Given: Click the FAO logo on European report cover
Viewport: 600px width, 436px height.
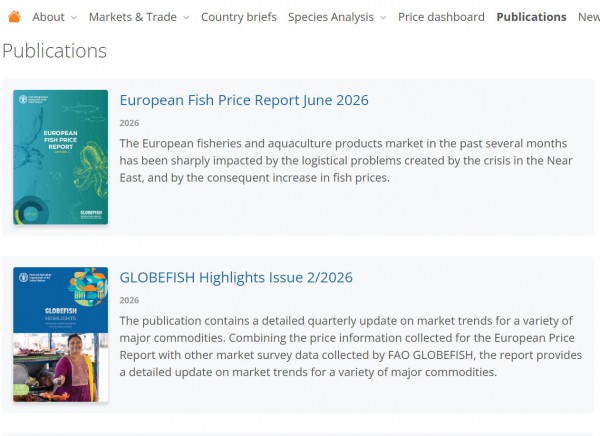Looking at the screenshot, I should pos(23,100).
